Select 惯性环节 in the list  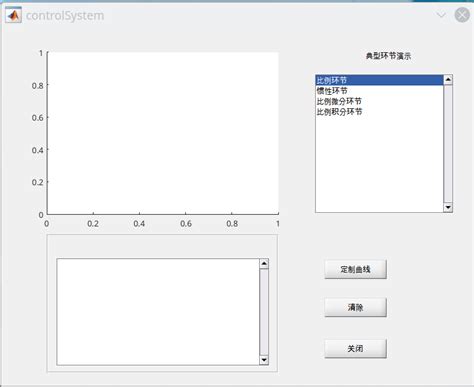(379, 91)
